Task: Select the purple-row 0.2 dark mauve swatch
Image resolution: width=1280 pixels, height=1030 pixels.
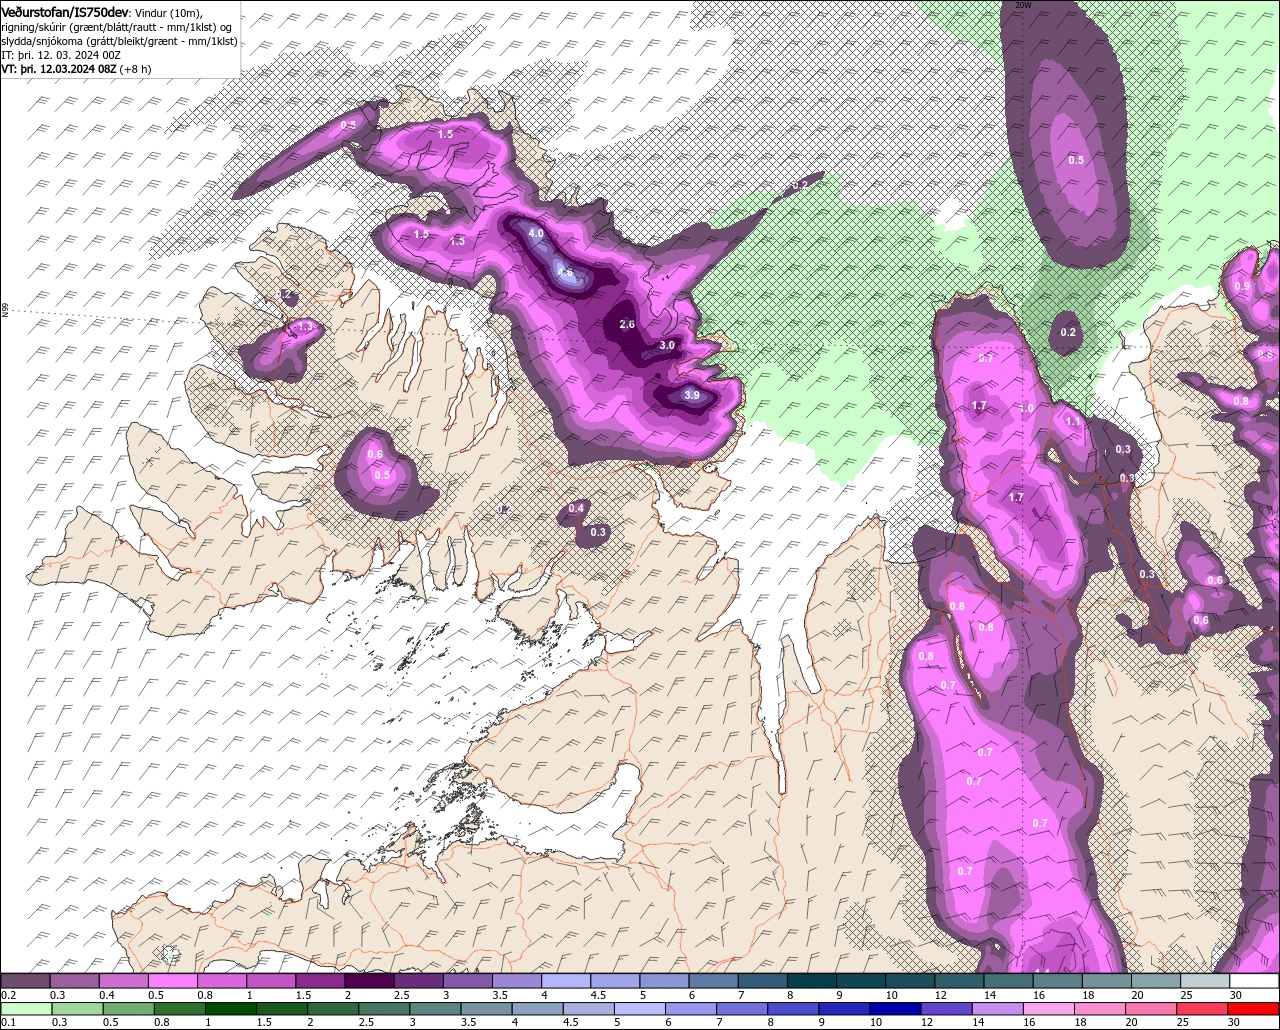Action: (26, 980)
